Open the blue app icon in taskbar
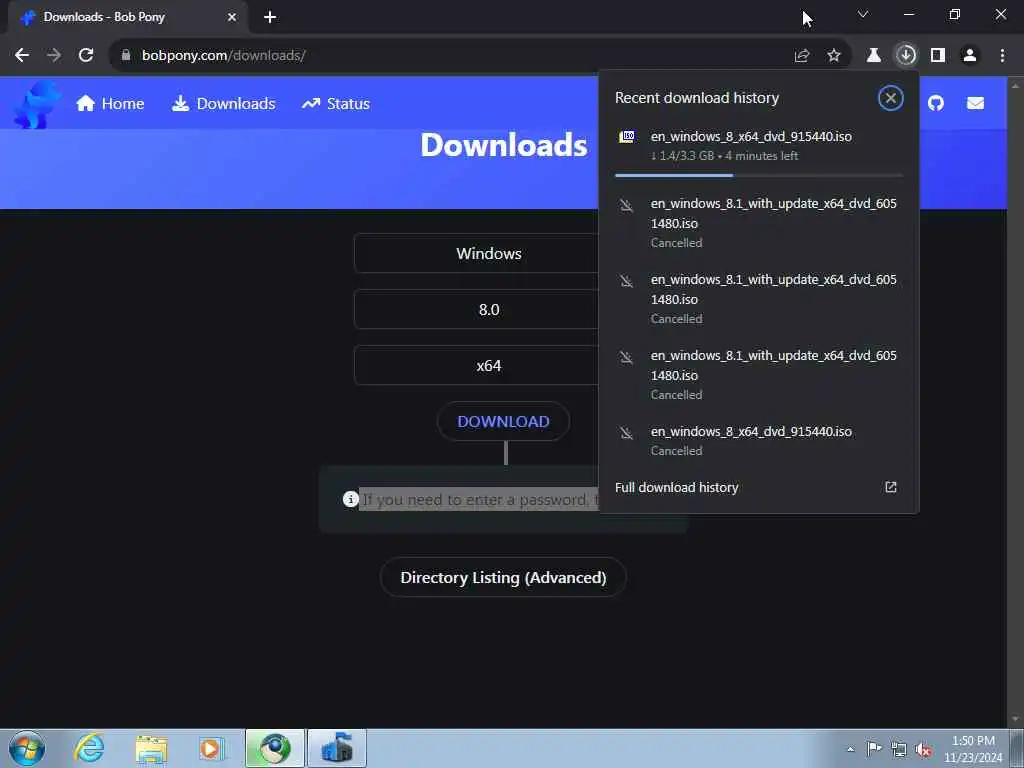The image size is (1024, 768). tap(337, 748)
